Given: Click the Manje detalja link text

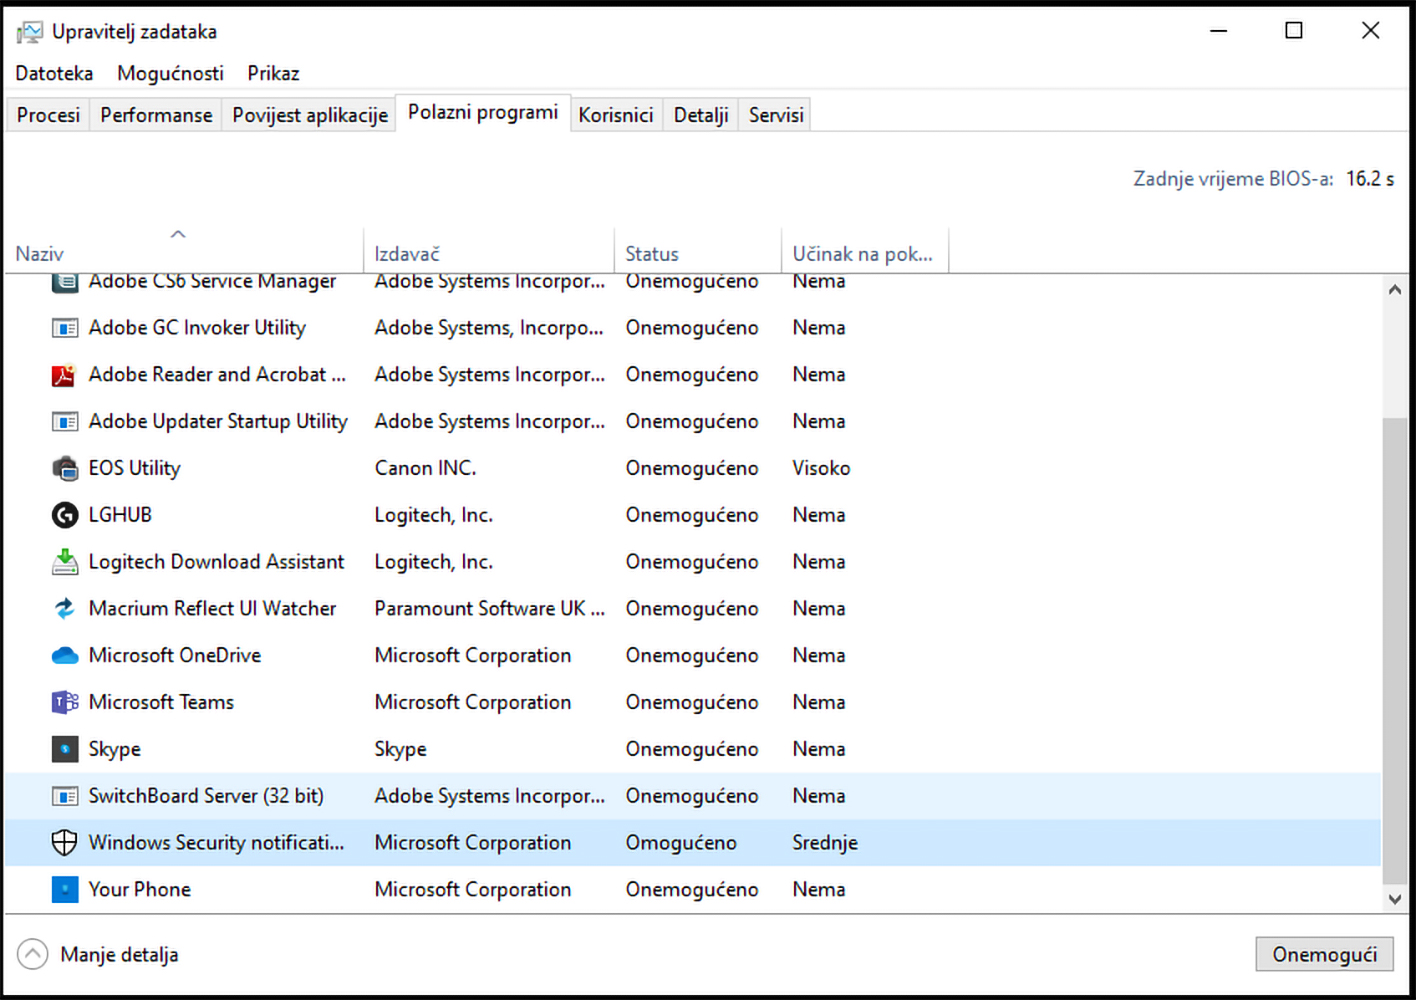Looking at the screenshot, I should point(119,955).
